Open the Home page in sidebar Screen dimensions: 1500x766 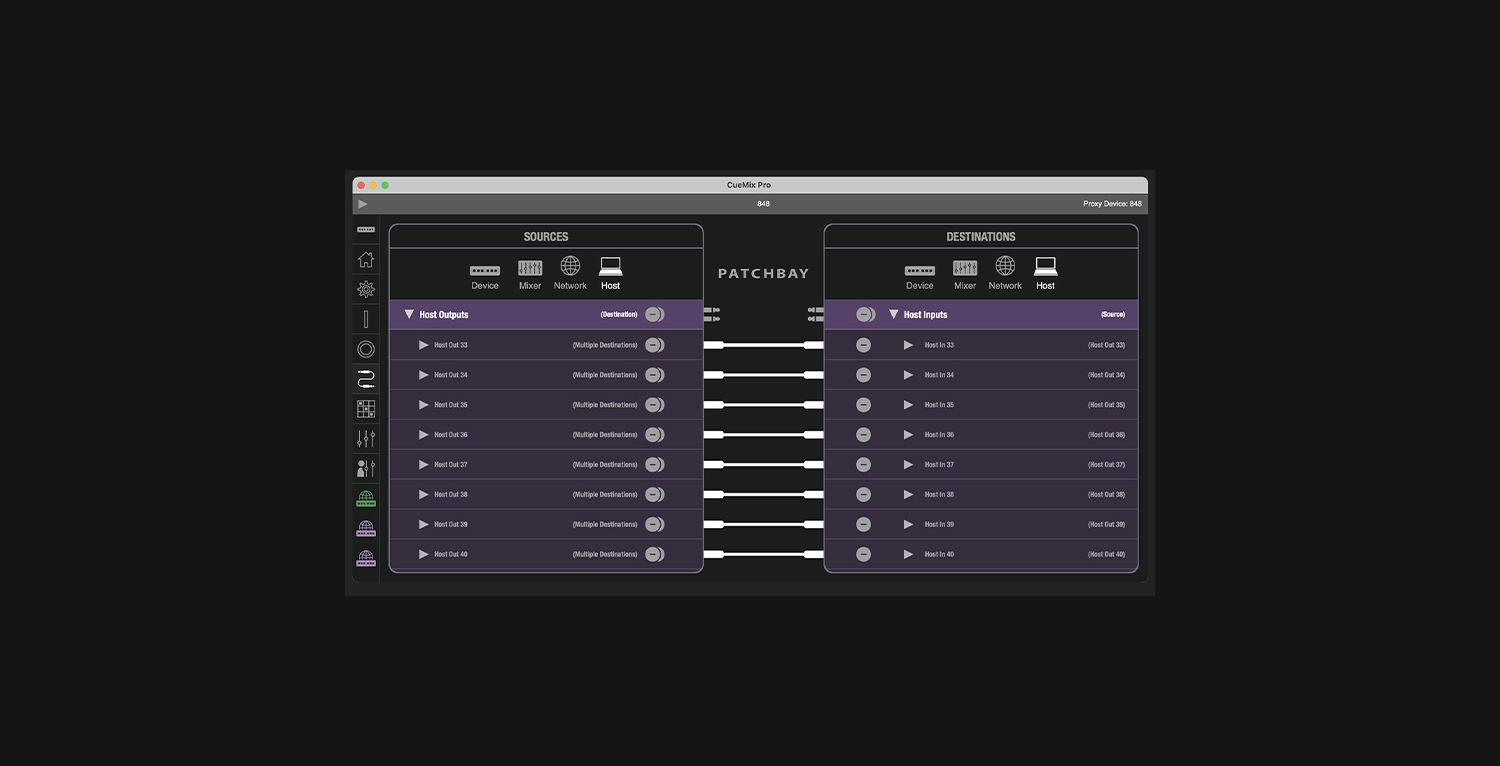[366, 260]
